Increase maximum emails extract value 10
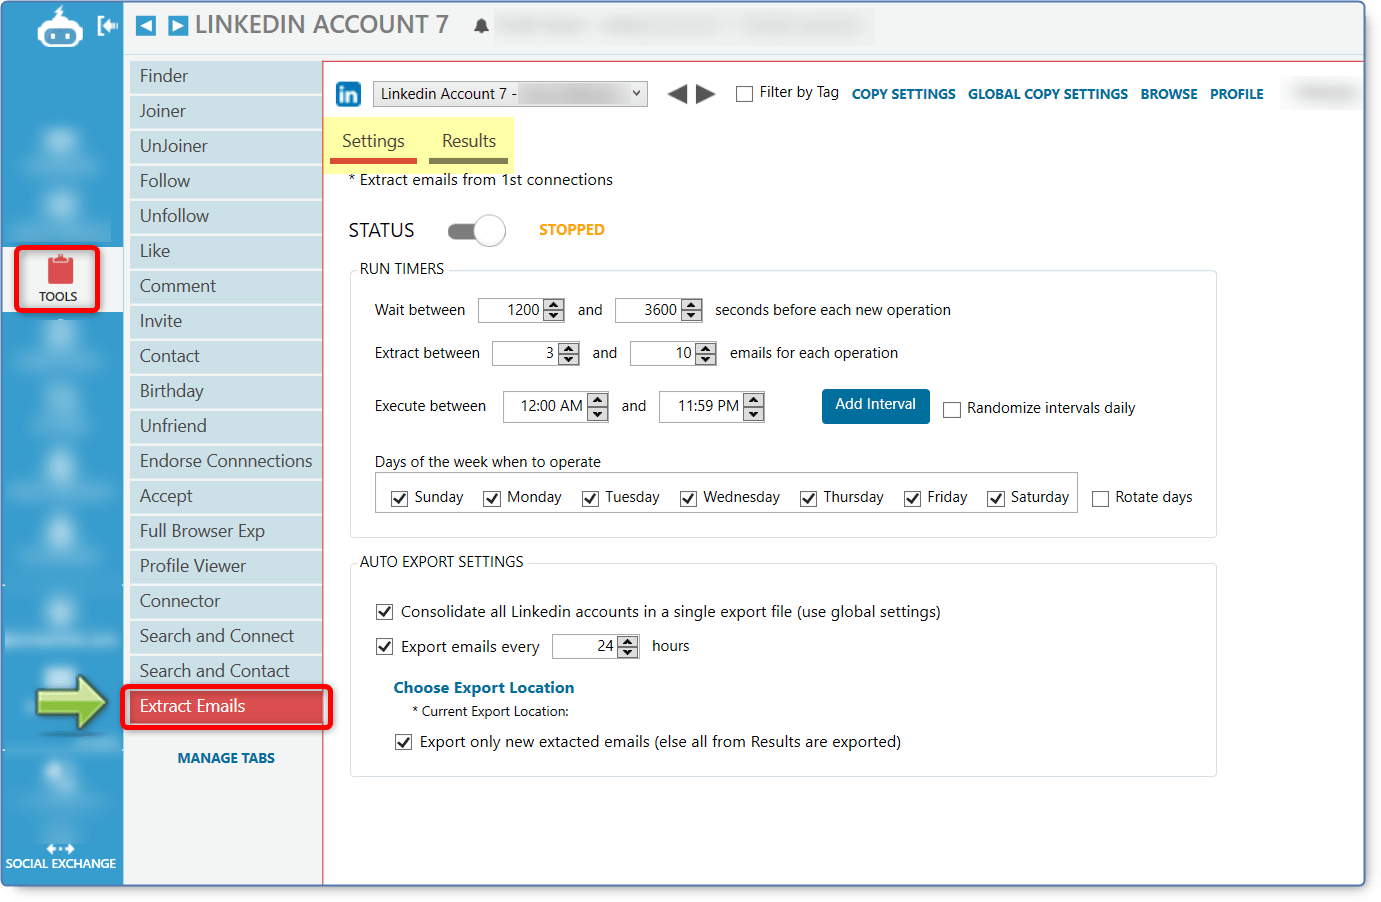The image size is (1381, 902). [706, 348]
